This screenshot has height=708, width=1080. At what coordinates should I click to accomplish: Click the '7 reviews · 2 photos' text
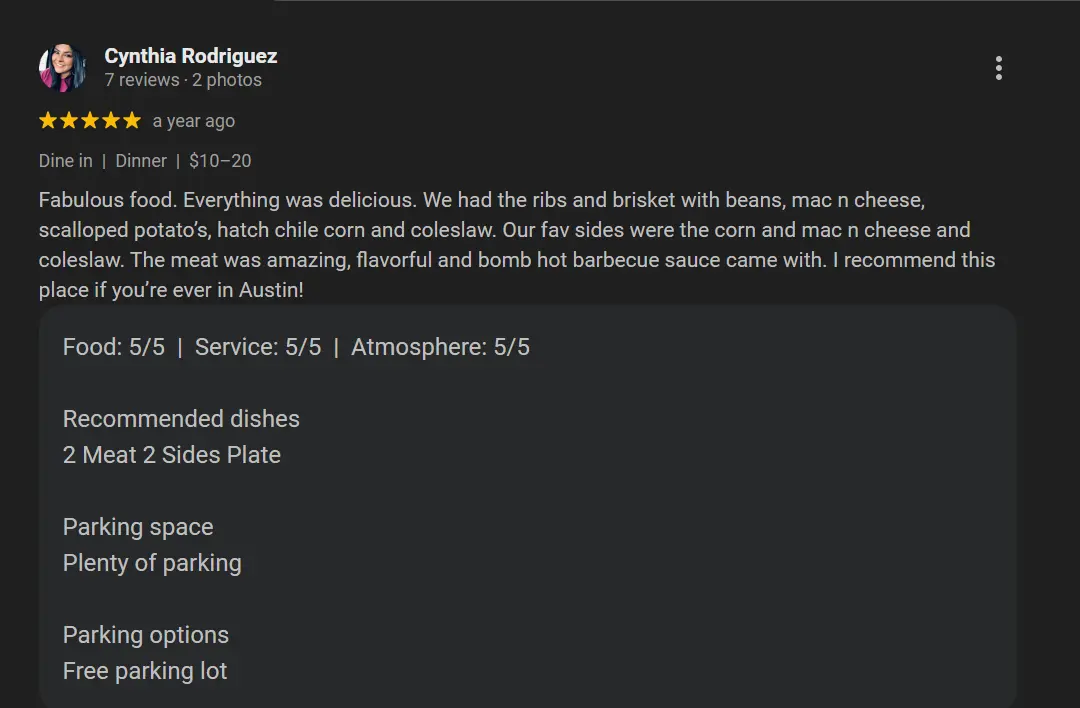[183, 80]
